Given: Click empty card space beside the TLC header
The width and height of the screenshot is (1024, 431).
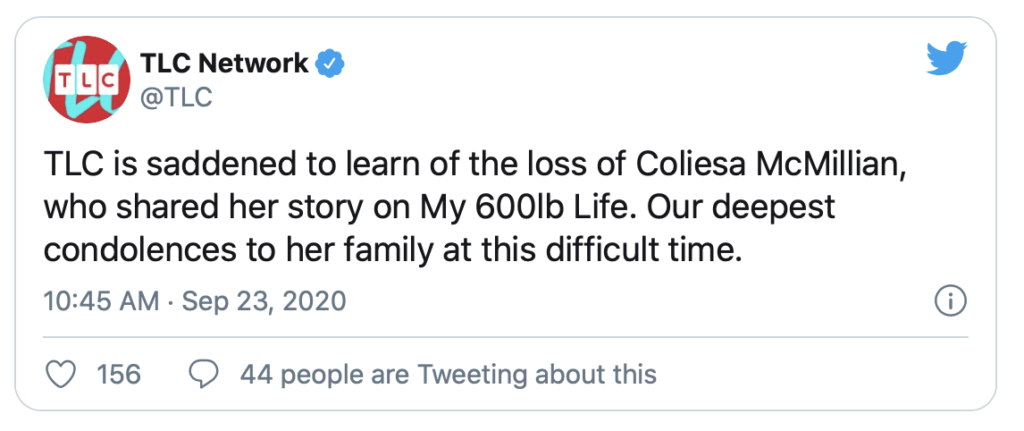Looking at the screenshot, I should (x=620, y=78).
